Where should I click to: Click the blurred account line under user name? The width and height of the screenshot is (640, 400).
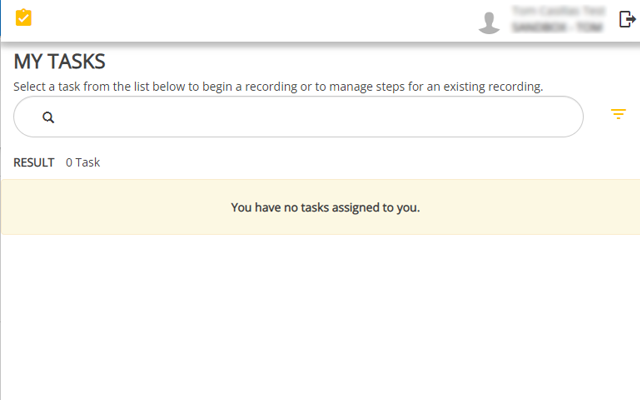click(557, 28)
